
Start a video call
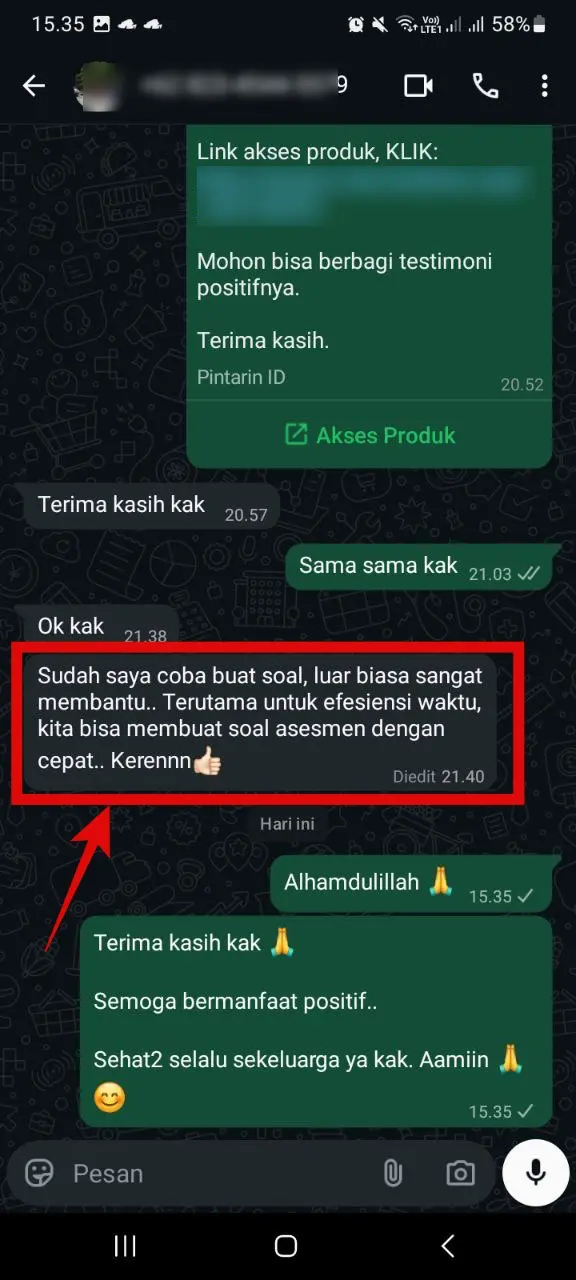tap(418, 86)
